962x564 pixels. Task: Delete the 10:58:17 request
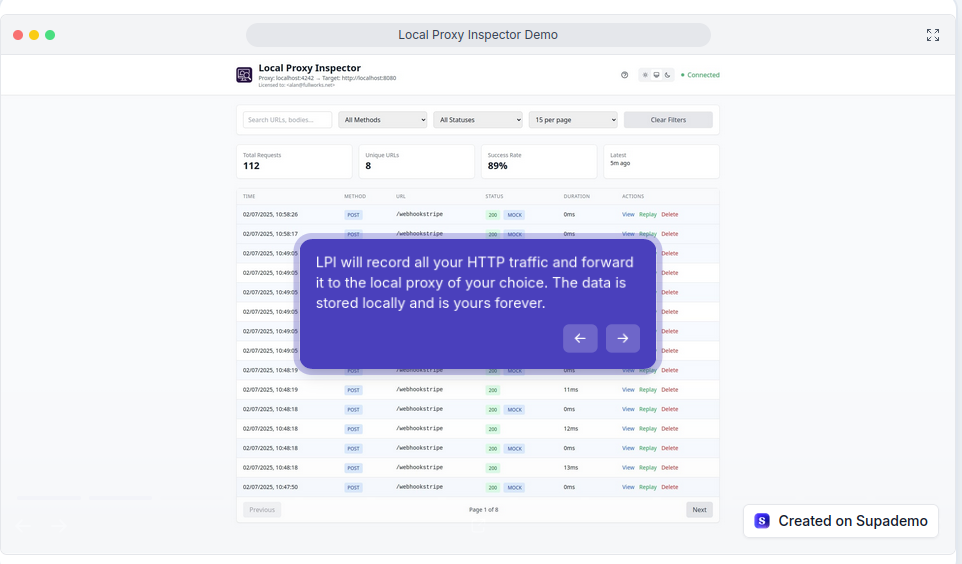[670, 234]
